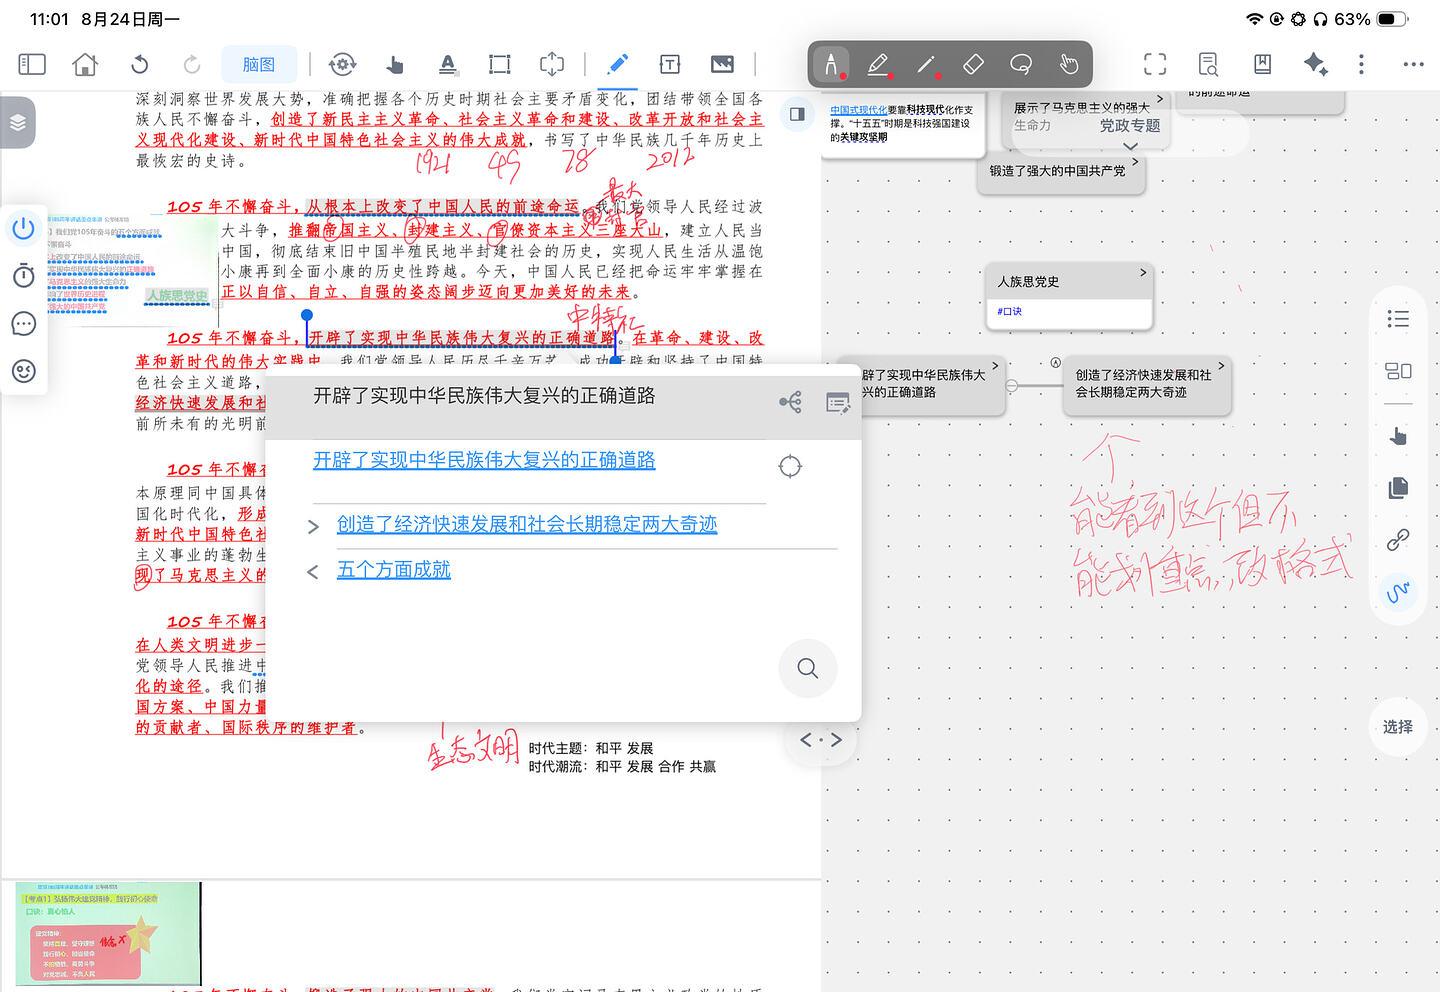Open the timer in the left sidebar
The width and height of the screenshot is (1440, 992).
click(24, 276)
